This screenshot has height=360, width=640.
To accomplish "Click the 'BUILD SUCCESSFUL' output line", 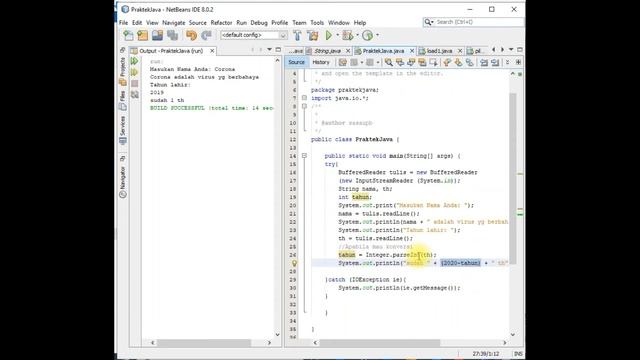I will pyautogui.click(x=211, y=108).
